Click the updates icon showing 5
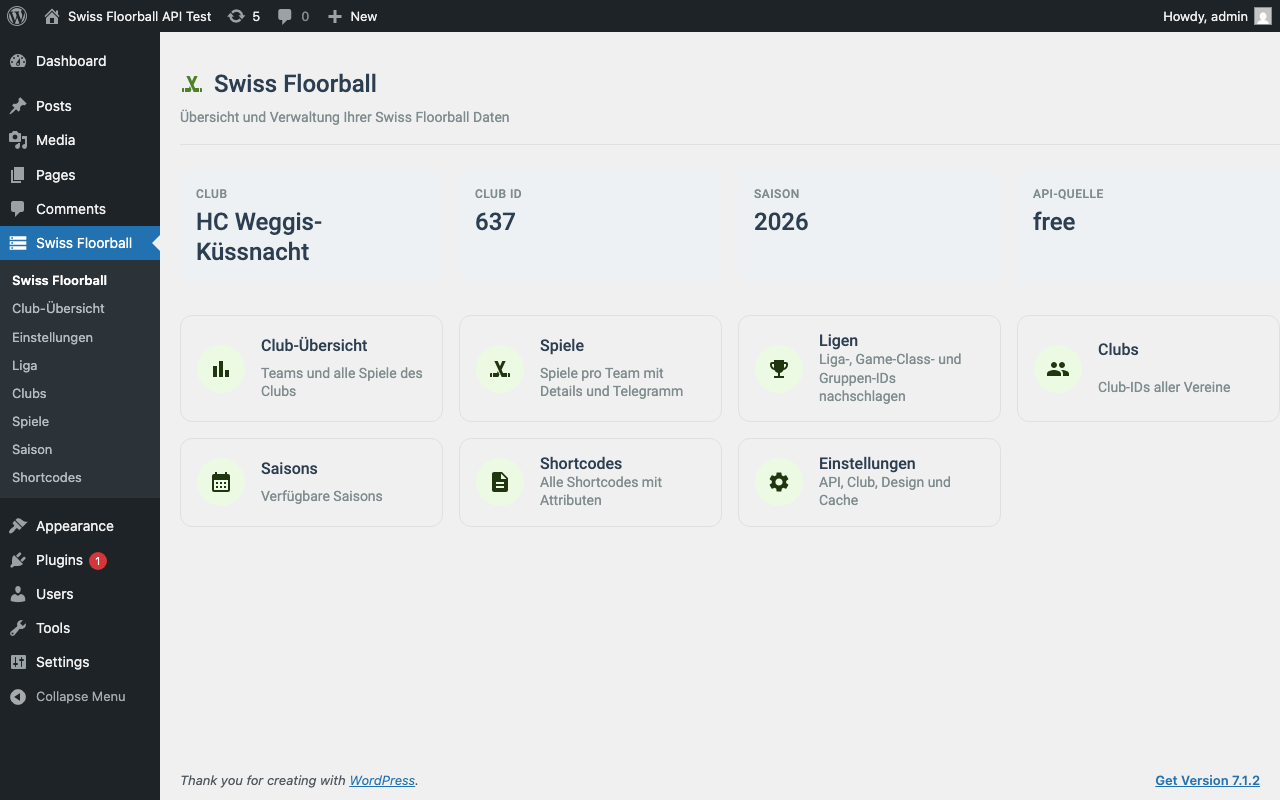Viewport: 1280px width, 800px height. [236, 16]
